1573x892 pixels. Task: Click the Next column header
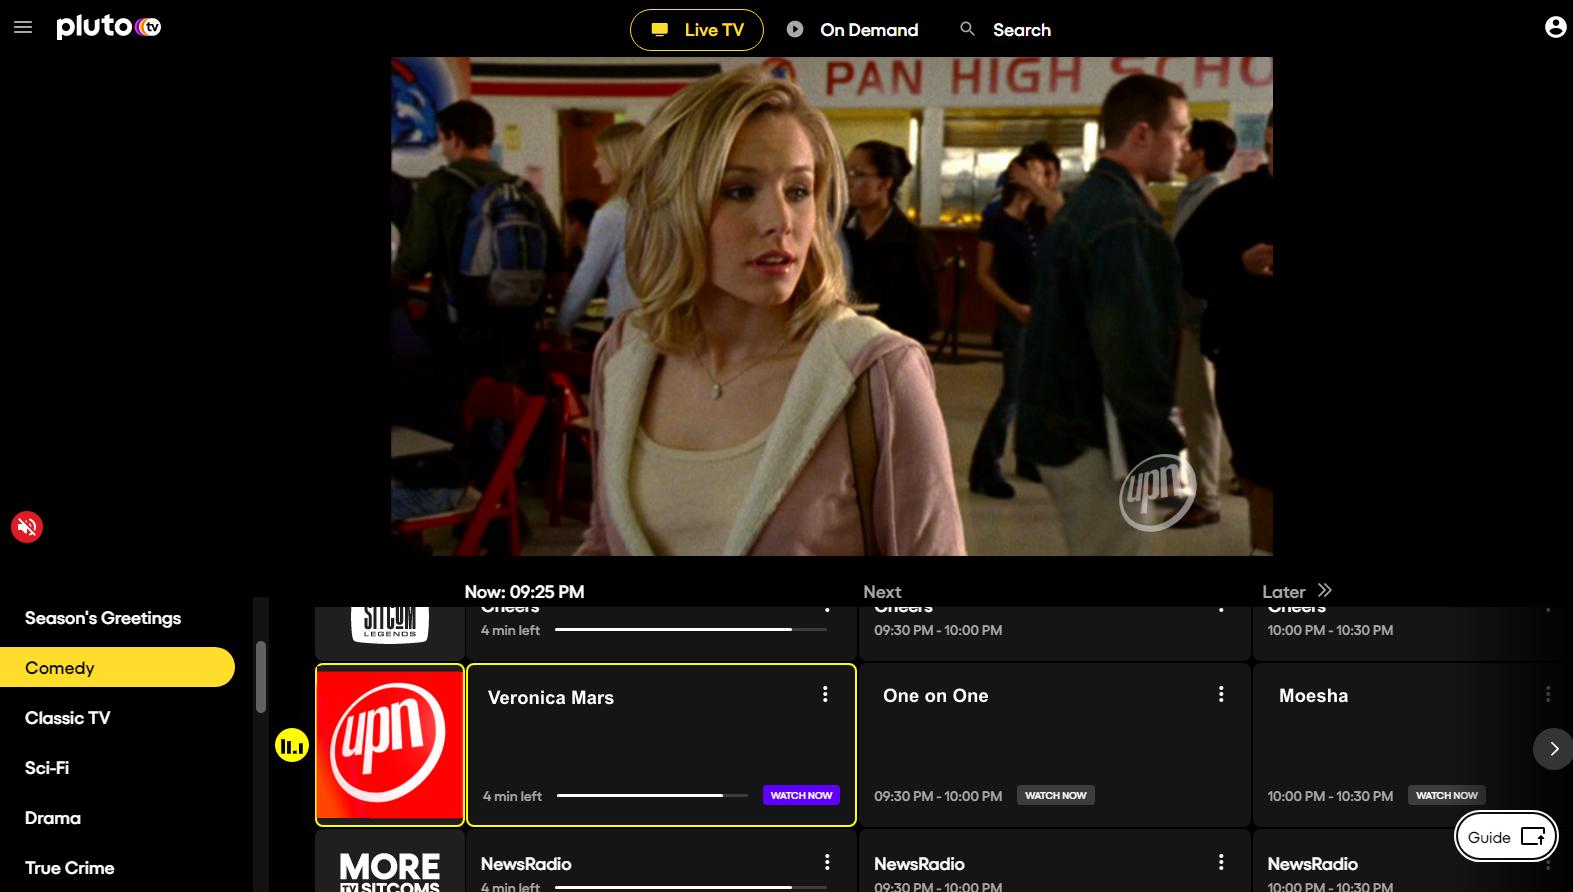coord(882,592)
